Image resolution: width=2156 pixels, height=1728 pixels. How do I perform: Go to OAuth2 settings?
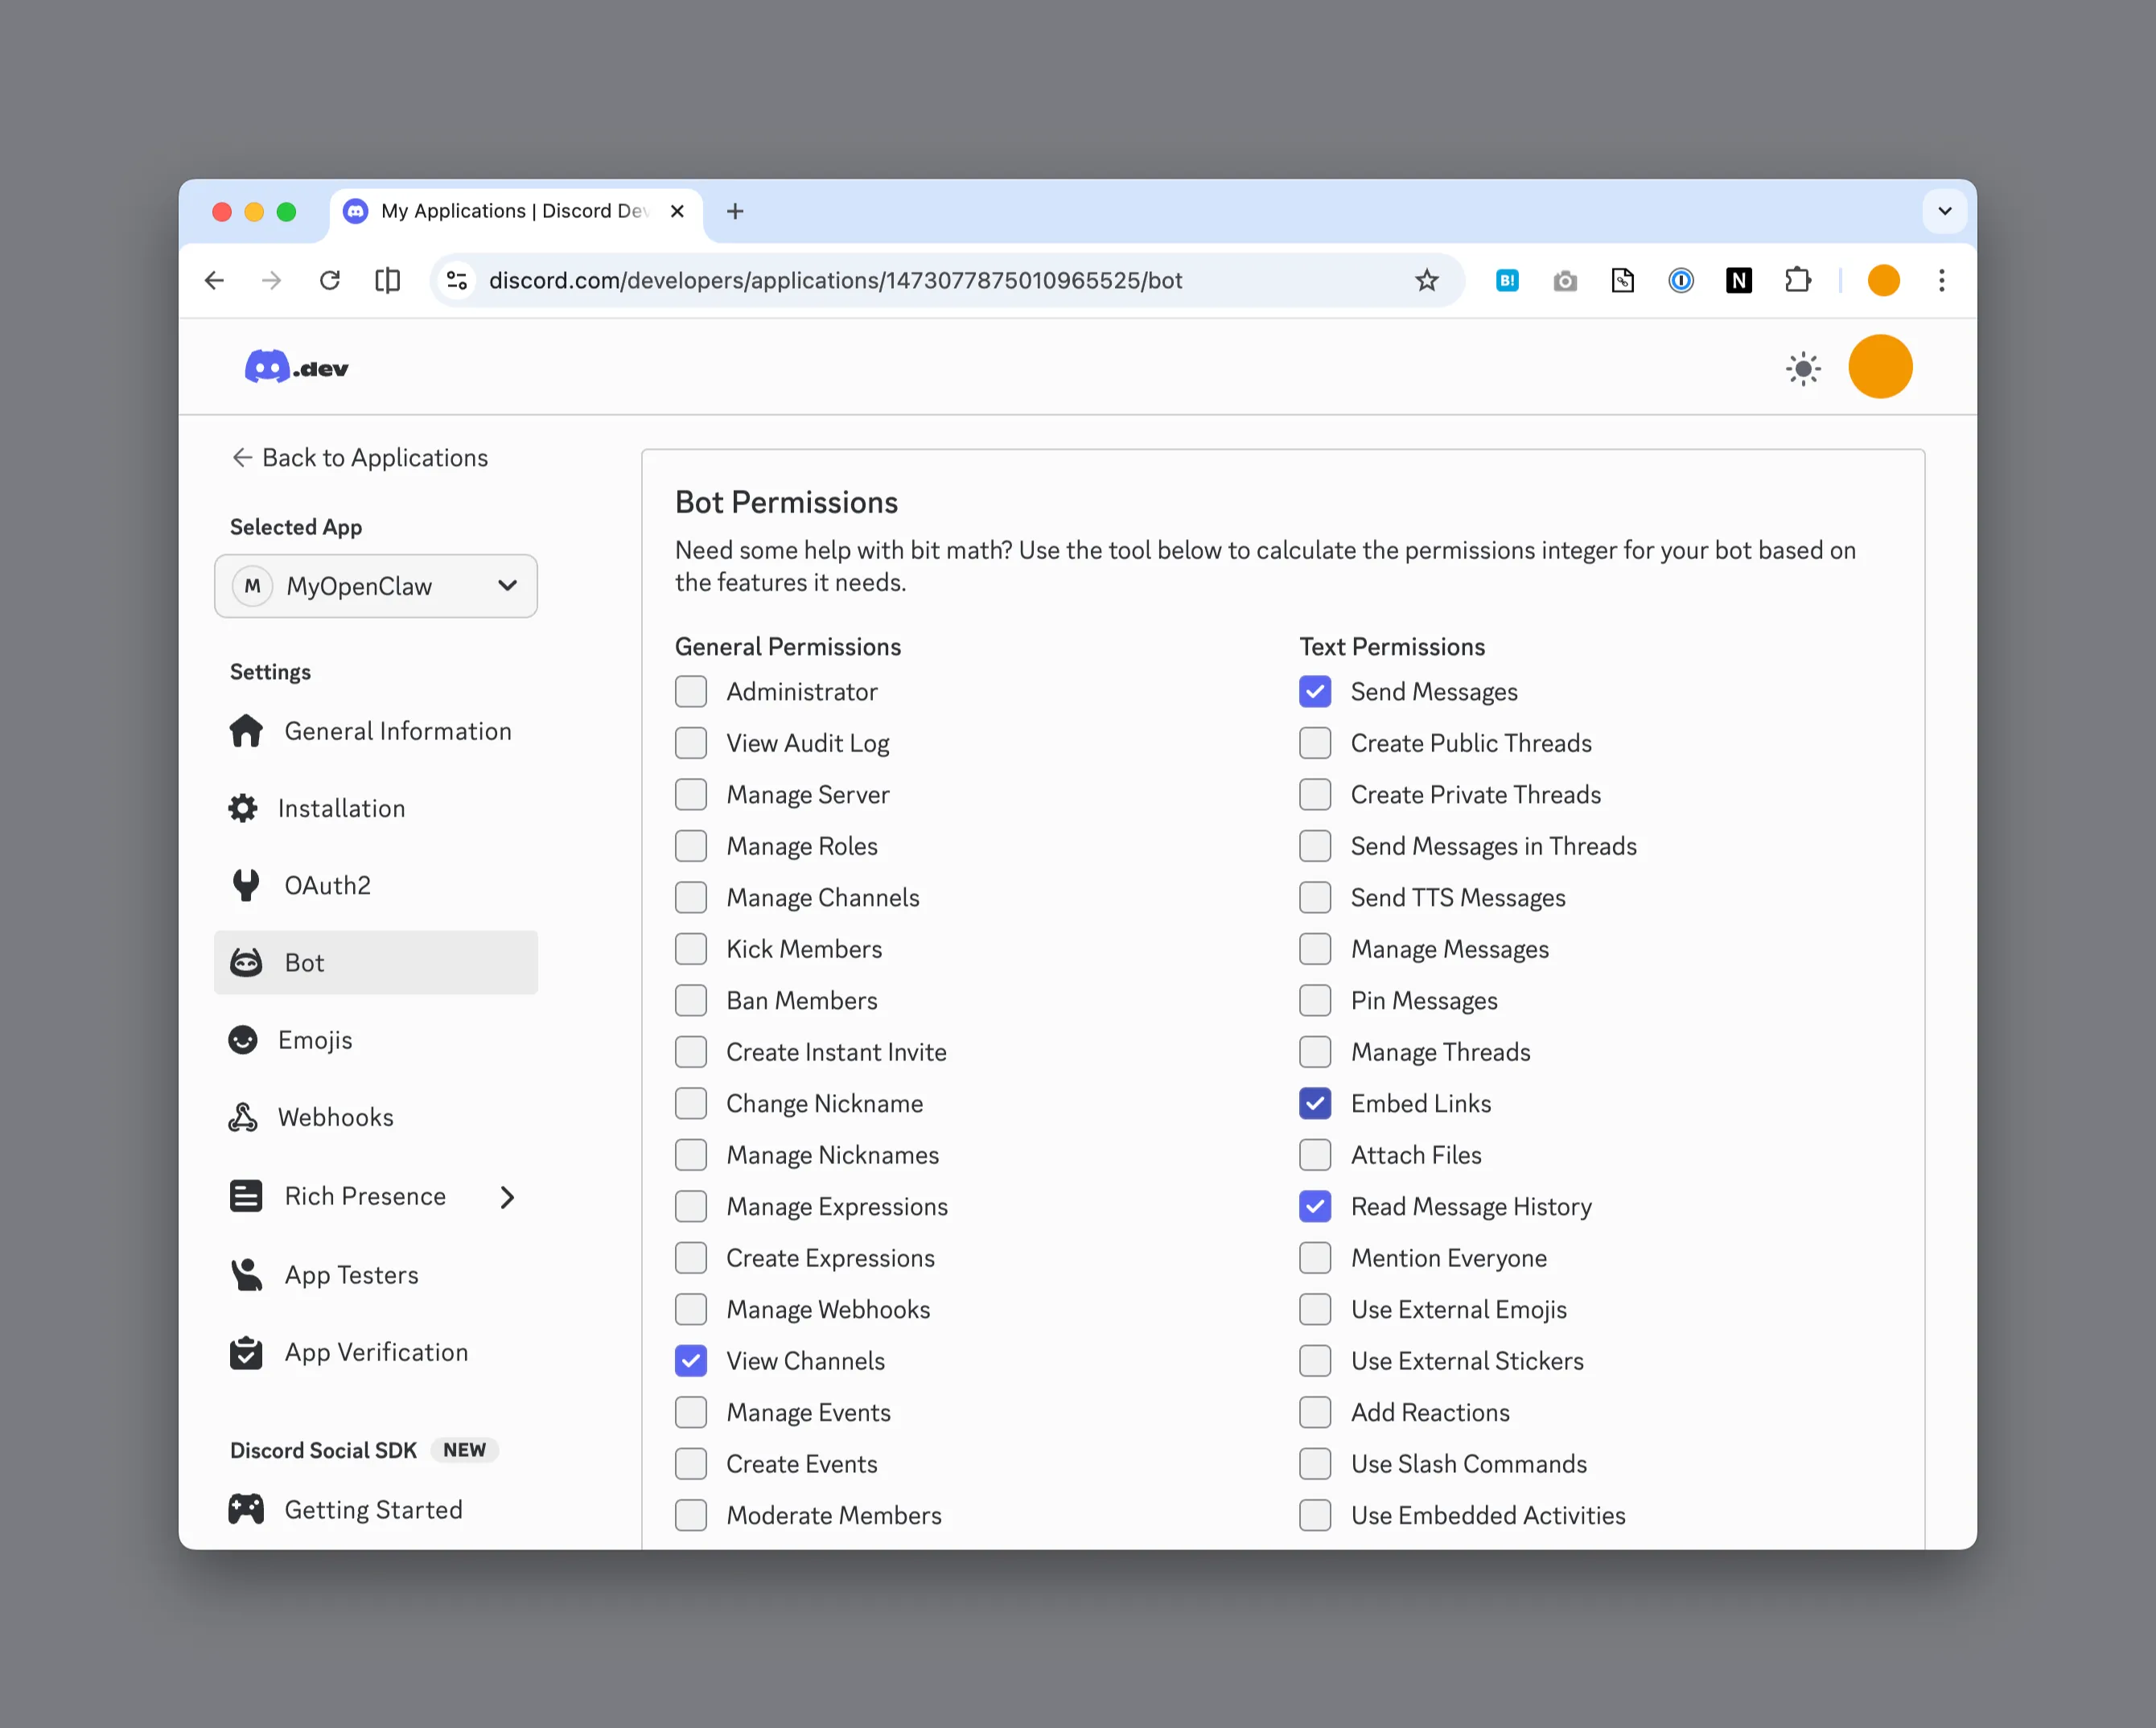pyautogui.click(x=327, y=886)
